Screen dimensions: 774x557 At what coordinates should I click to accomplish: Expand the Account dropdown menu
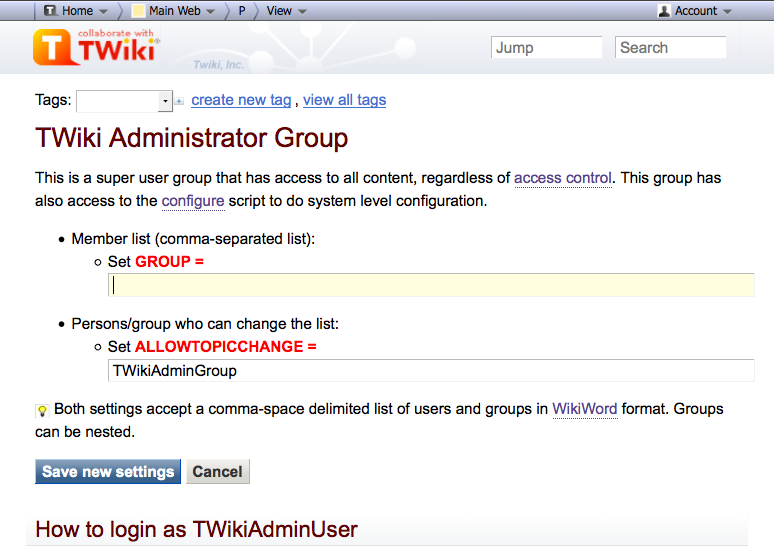coord(727,12)
